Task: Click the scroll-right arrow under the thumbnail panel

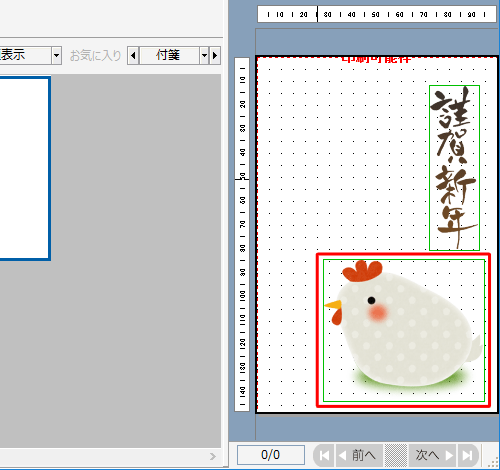Action: (213, 456)
